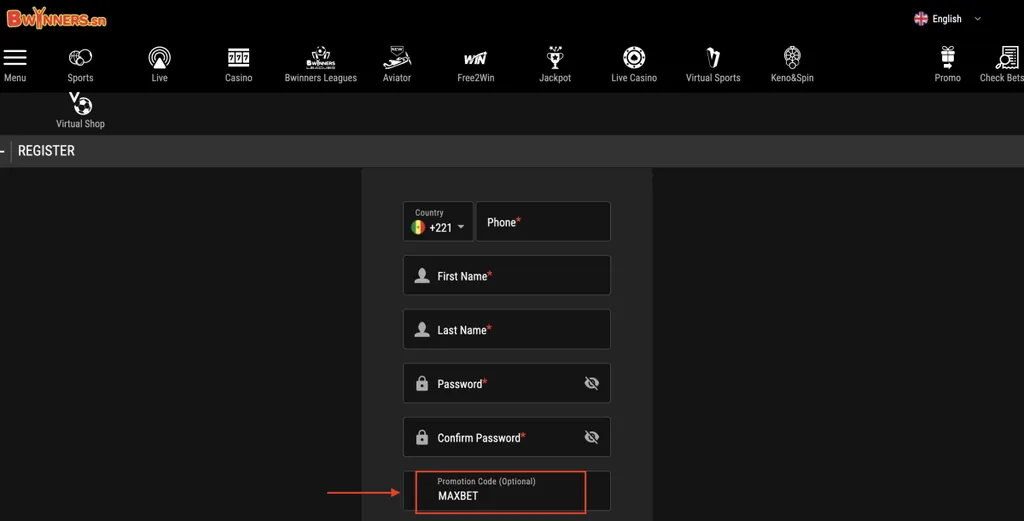This screenshot has height=521, width=1024.
Task: Toggle Password field visibility eye
Action: tap(591, 383)
